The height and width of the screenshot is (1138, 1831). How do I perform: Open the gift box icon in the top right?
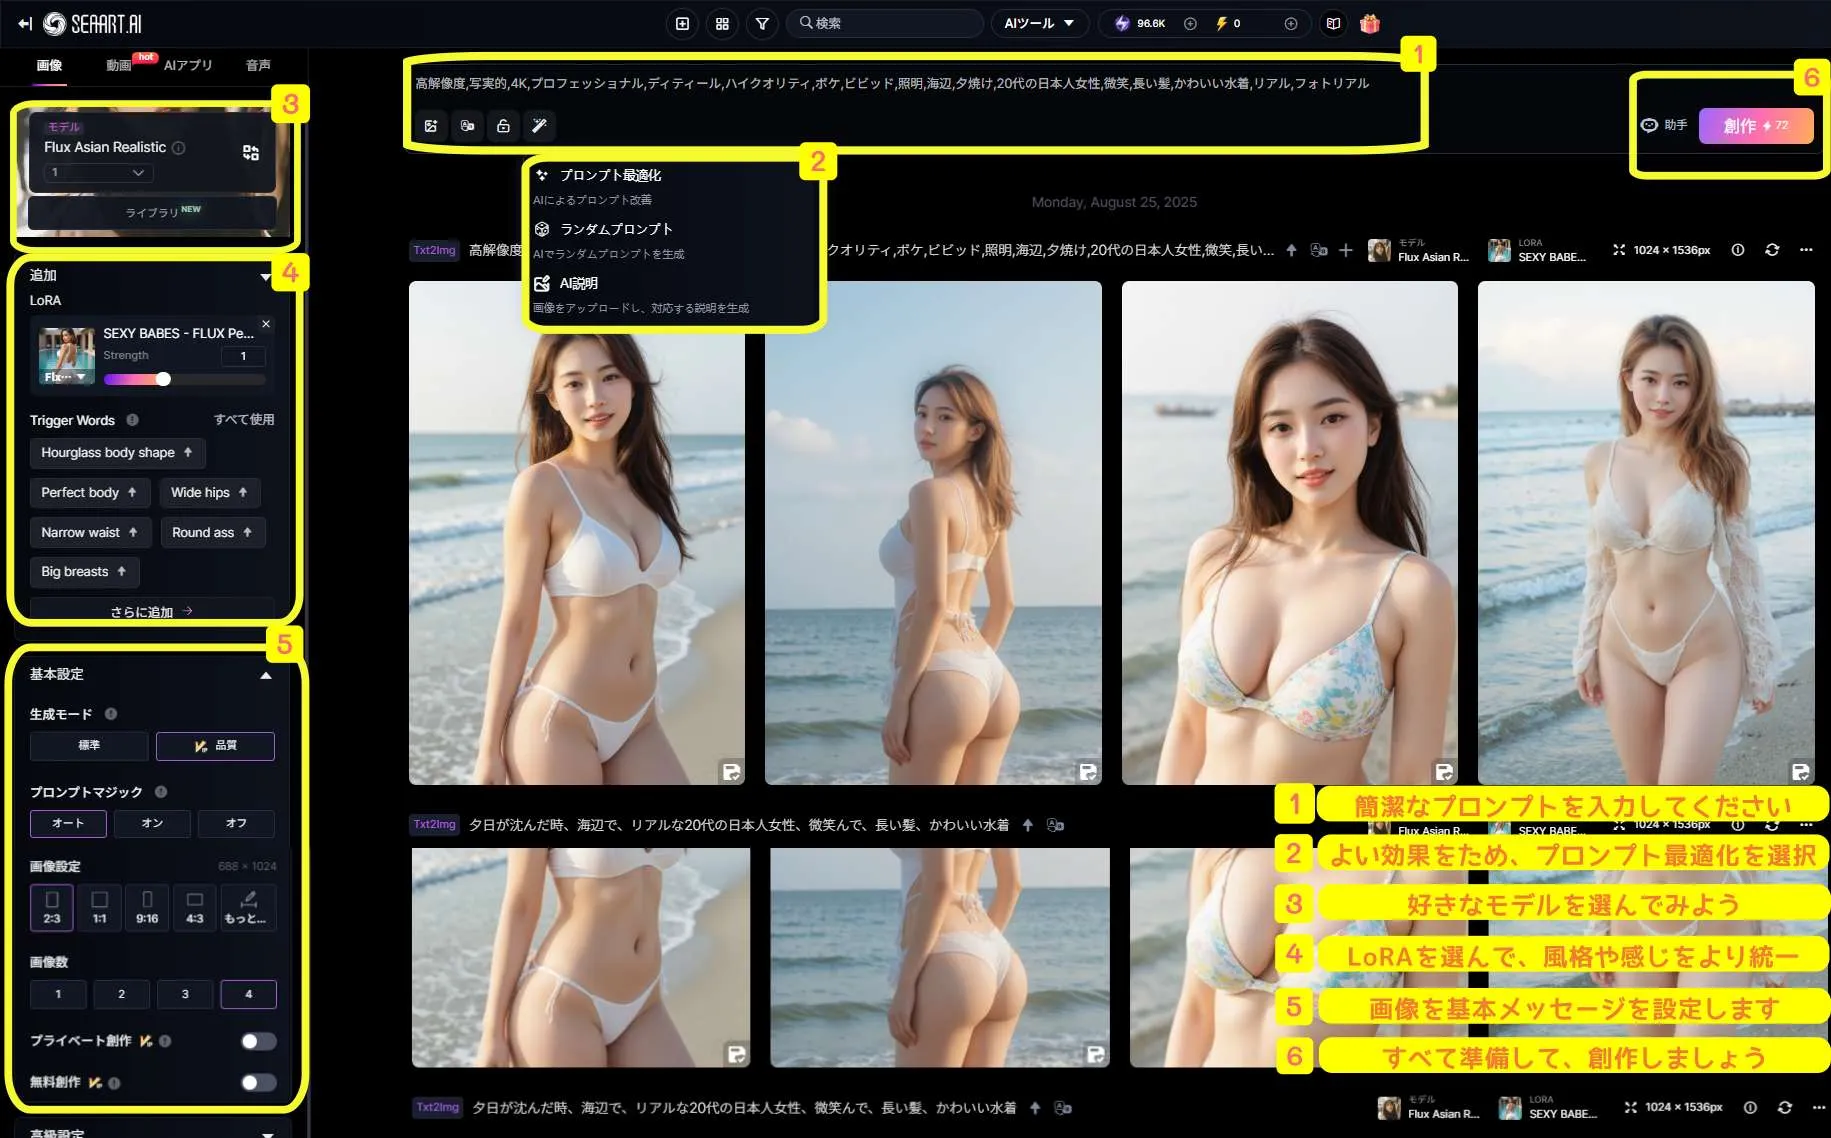(1370, 23)
